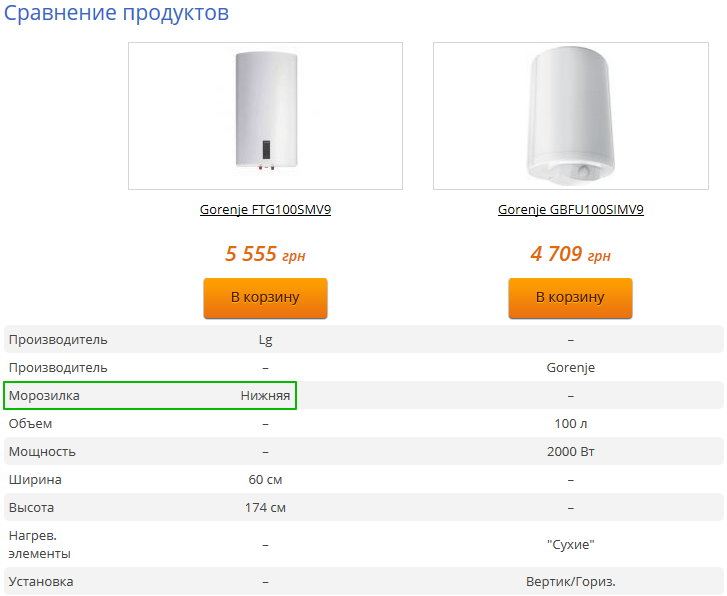Click the 4 709 грн price
The width and height of the screenshot is (727, 596).
570,254
